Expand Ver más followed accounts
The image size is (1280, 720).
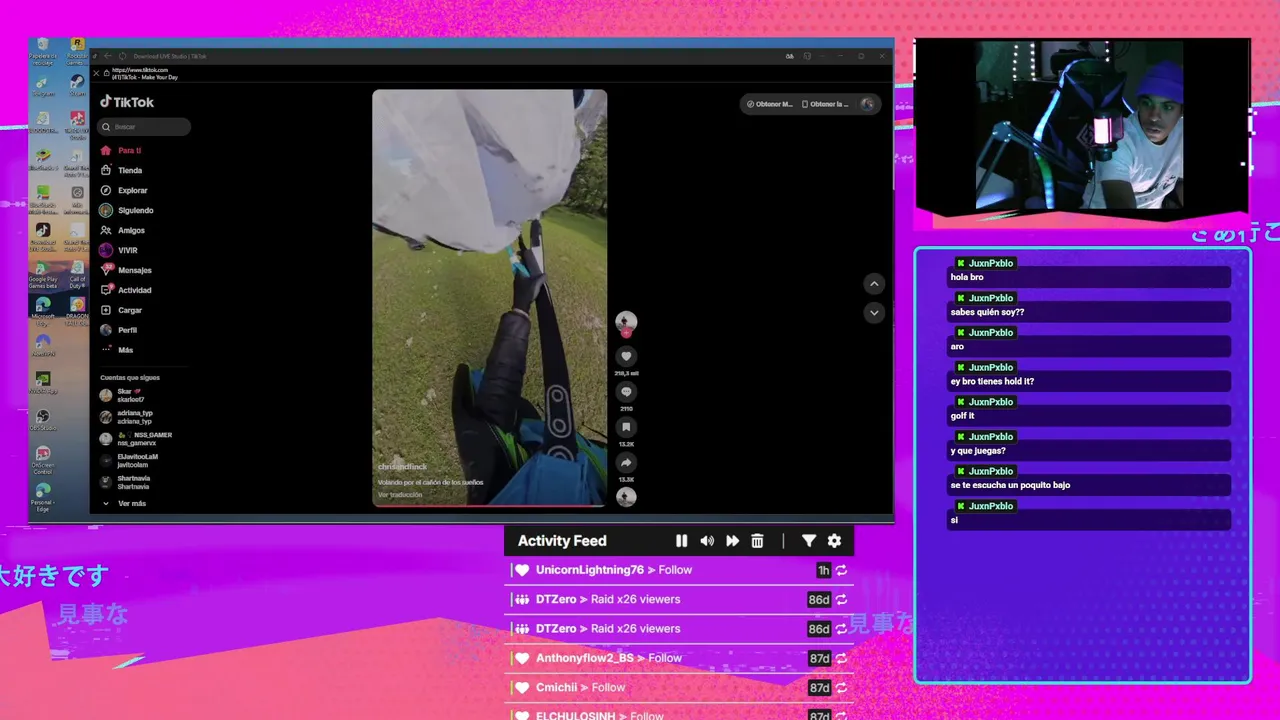(124, 503)
